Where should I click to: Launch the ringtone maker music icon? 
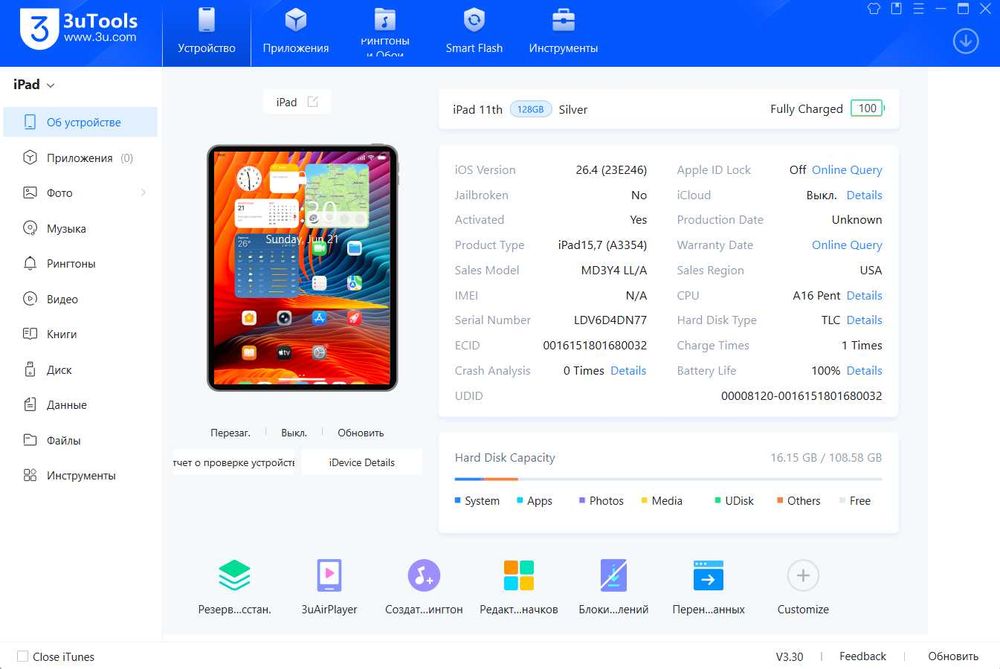point(423,575)
